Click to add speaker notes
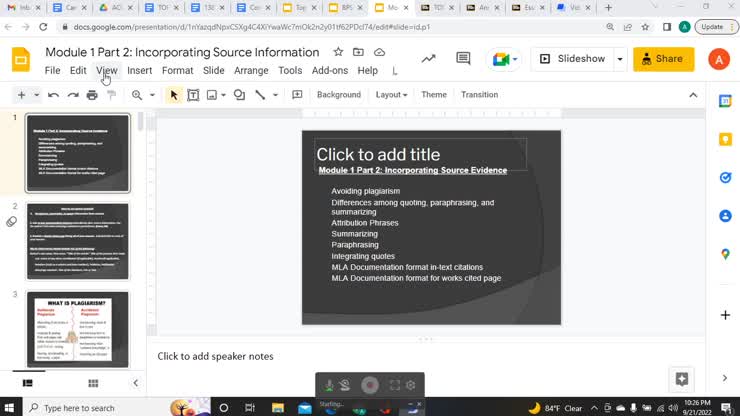This screenshot has width=740, height=416. point(215,357)
